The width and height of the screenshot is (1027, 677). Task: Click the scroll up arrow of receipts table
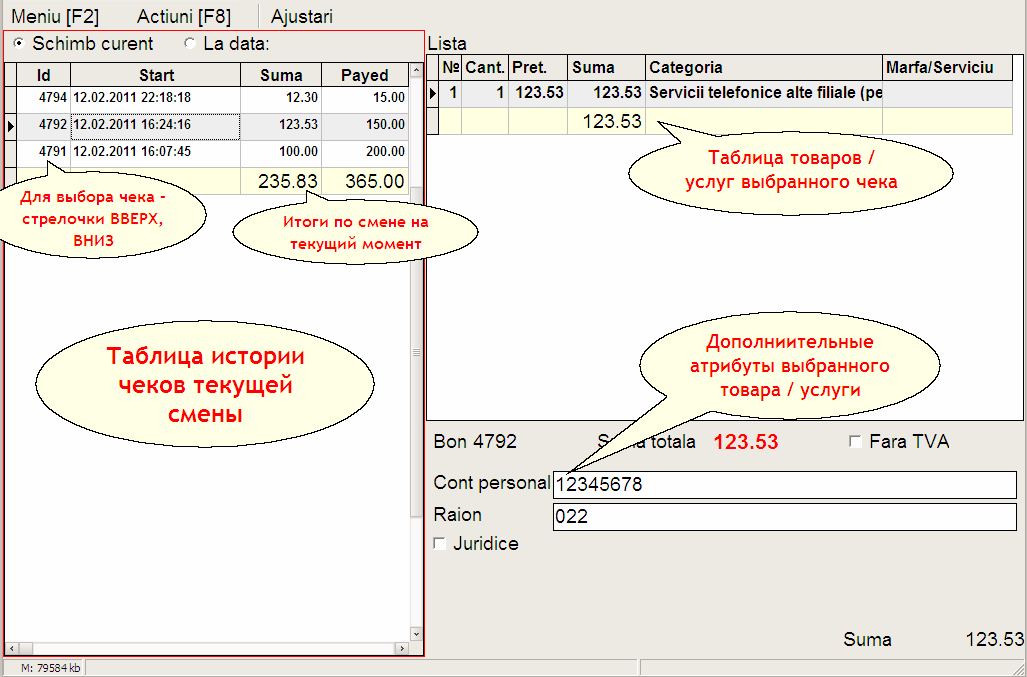(416, 71)
